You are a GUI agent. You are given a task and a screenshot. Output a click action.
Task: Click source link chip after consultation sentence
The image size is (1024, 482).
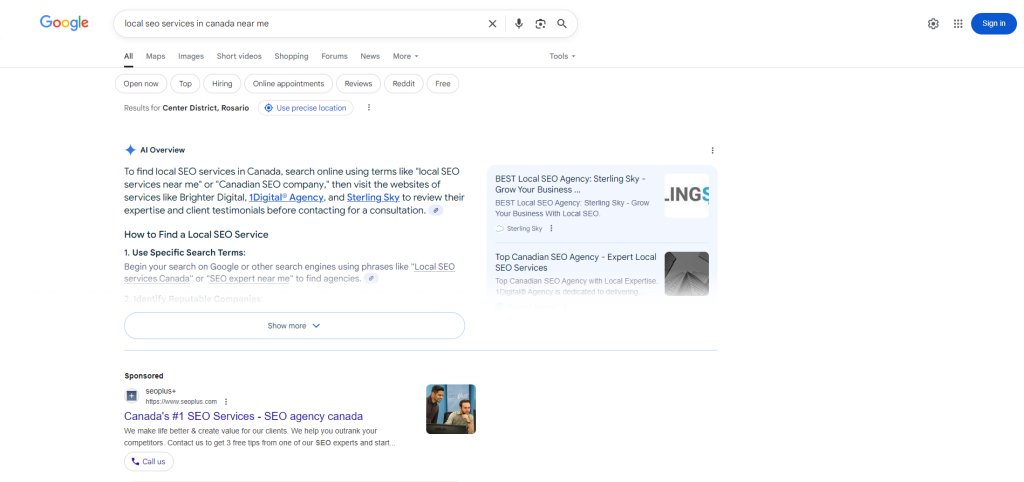[436, 211]
